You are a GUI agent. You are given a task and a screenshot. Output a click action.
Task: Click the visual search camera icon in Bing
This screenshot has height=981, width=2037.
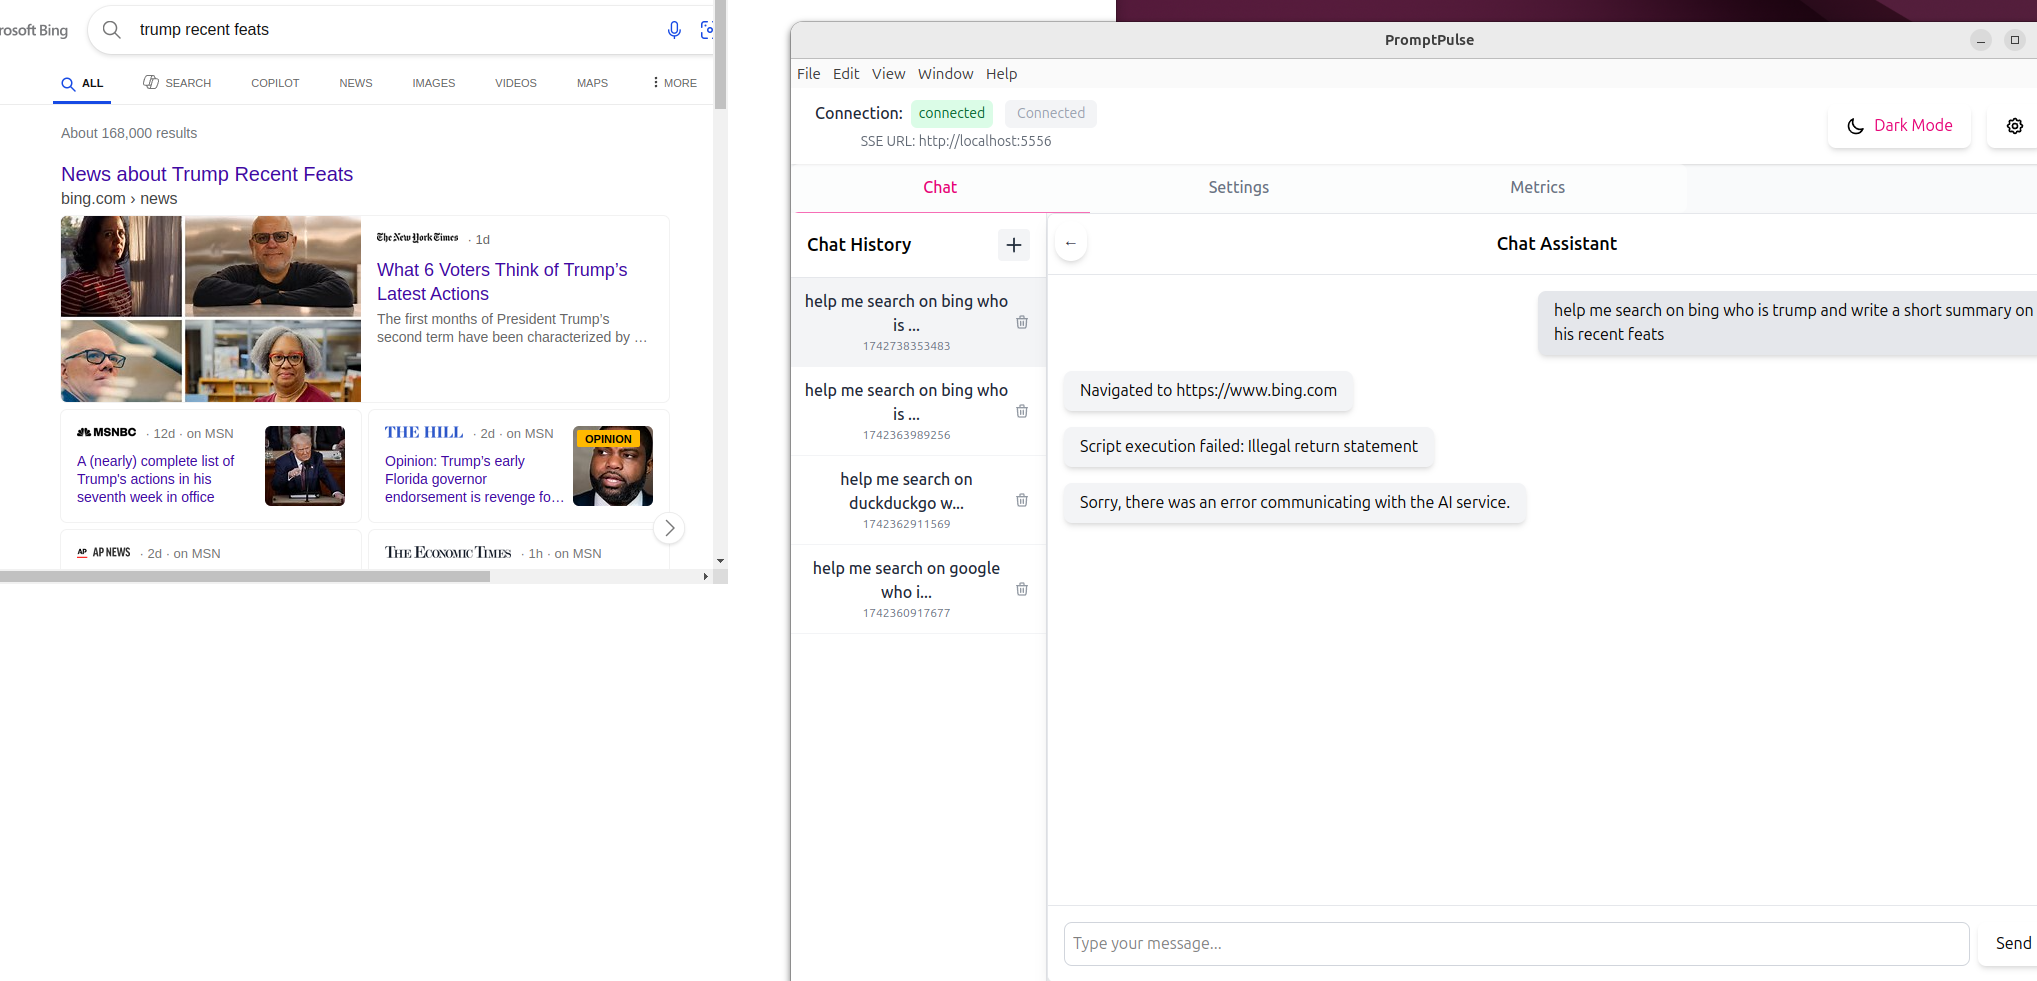(707, 30)
